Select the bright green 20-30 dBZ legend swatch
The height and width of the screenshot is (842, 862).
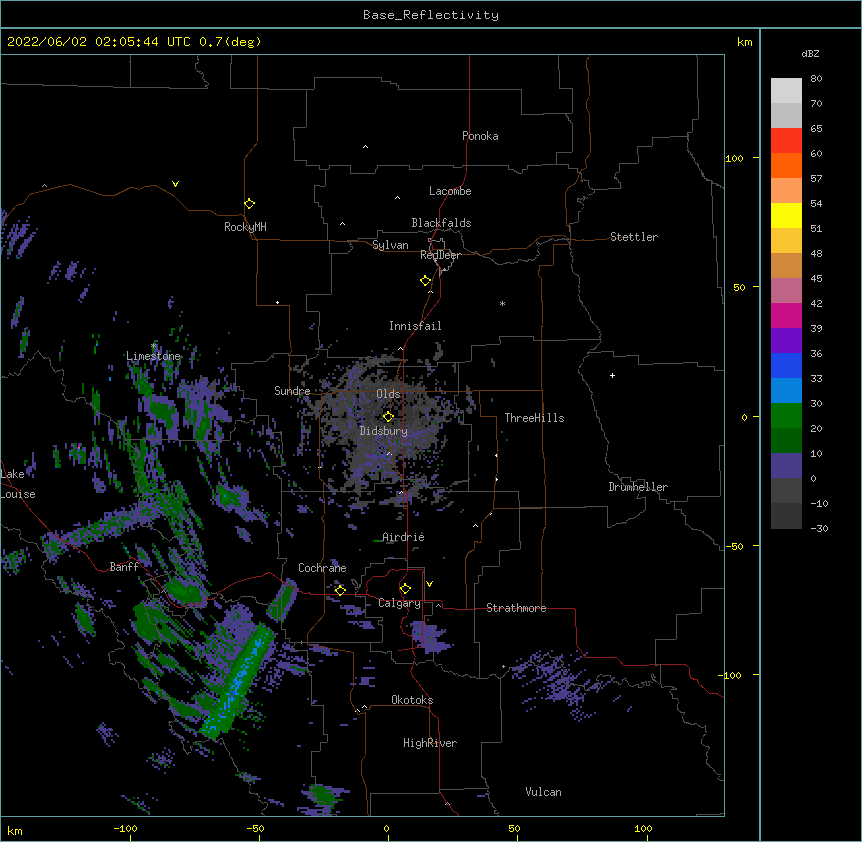(786, 416)
